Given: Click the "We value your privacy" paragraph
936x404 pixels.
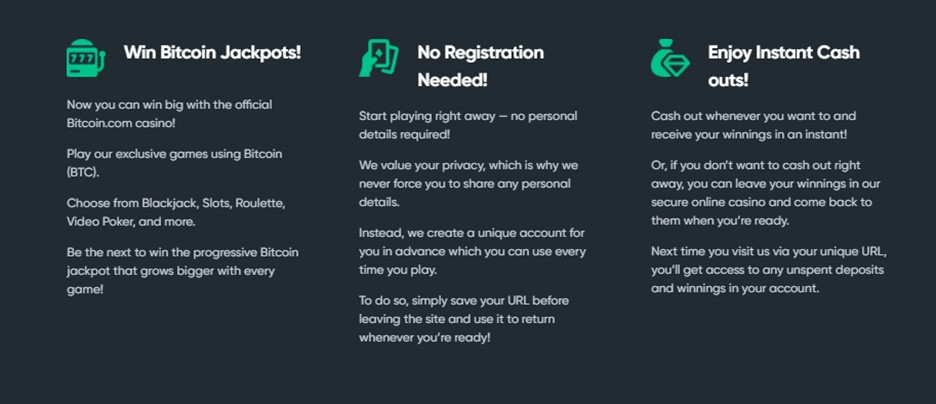Looking at the screenshot, I should 469,184.
